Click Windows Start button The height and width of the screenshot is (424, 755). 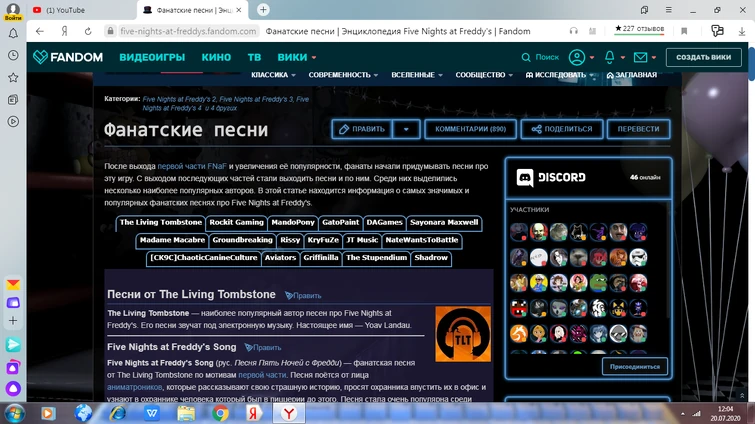14,413
